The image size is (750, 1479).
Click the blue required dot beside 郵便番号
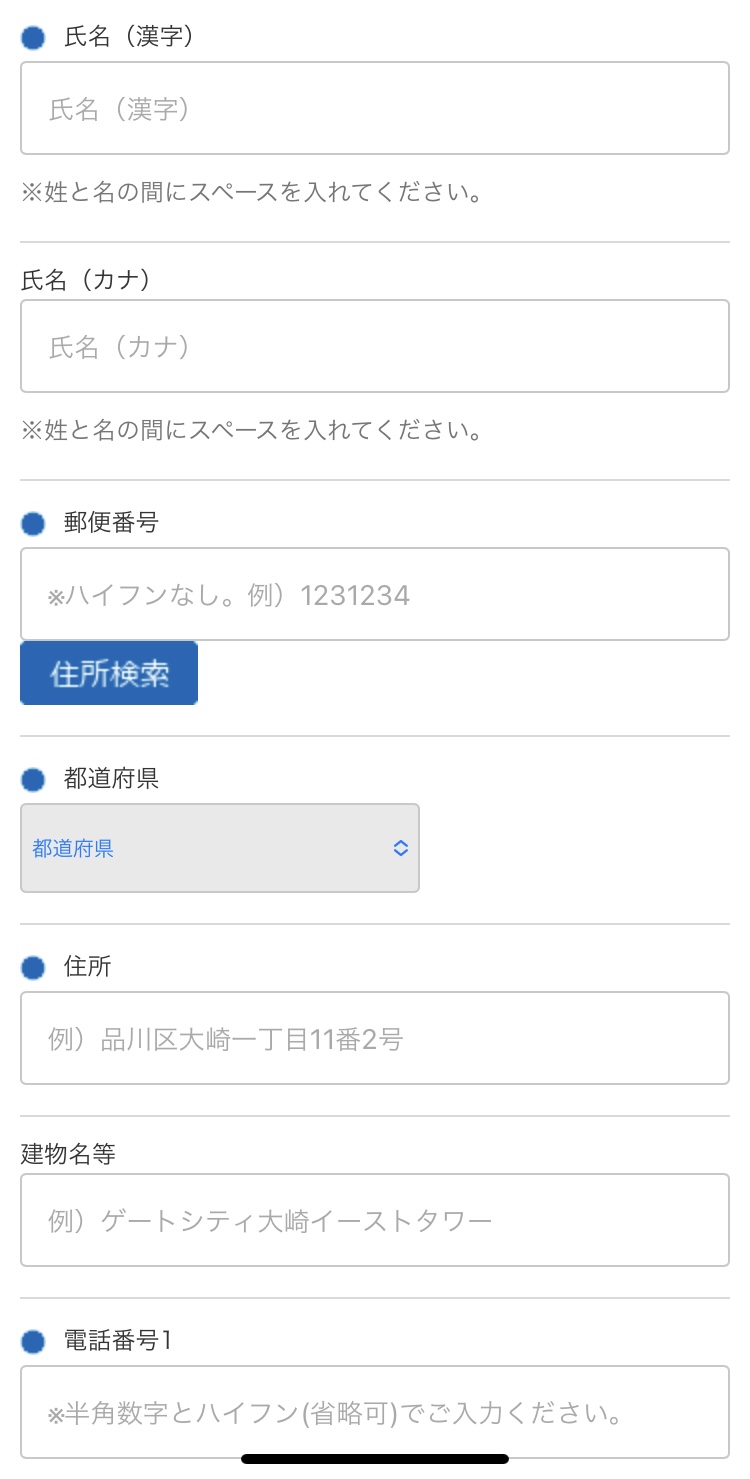(33, 523)
